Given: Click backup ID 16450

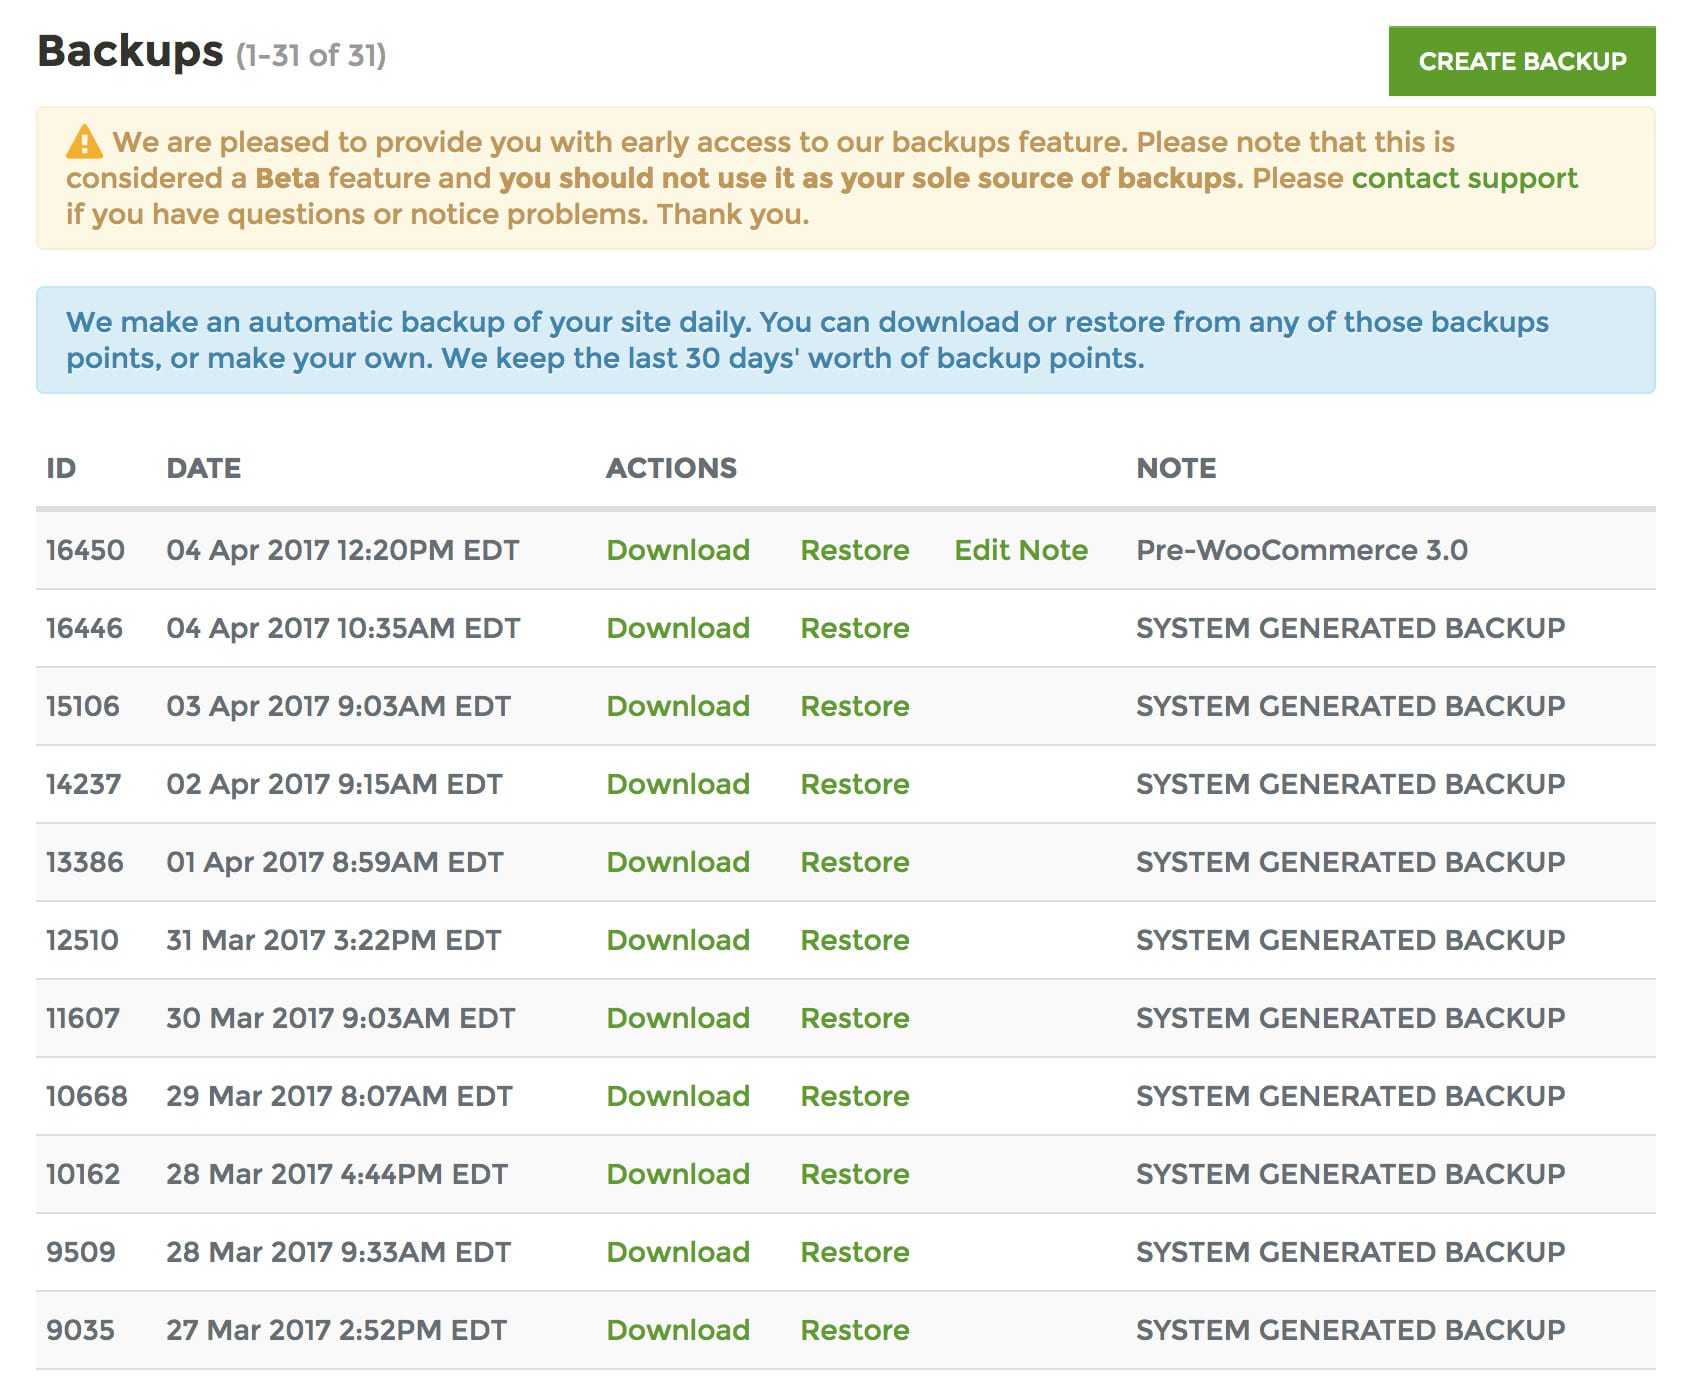Looking at the screenshot, I should click(x=85, y=550).
